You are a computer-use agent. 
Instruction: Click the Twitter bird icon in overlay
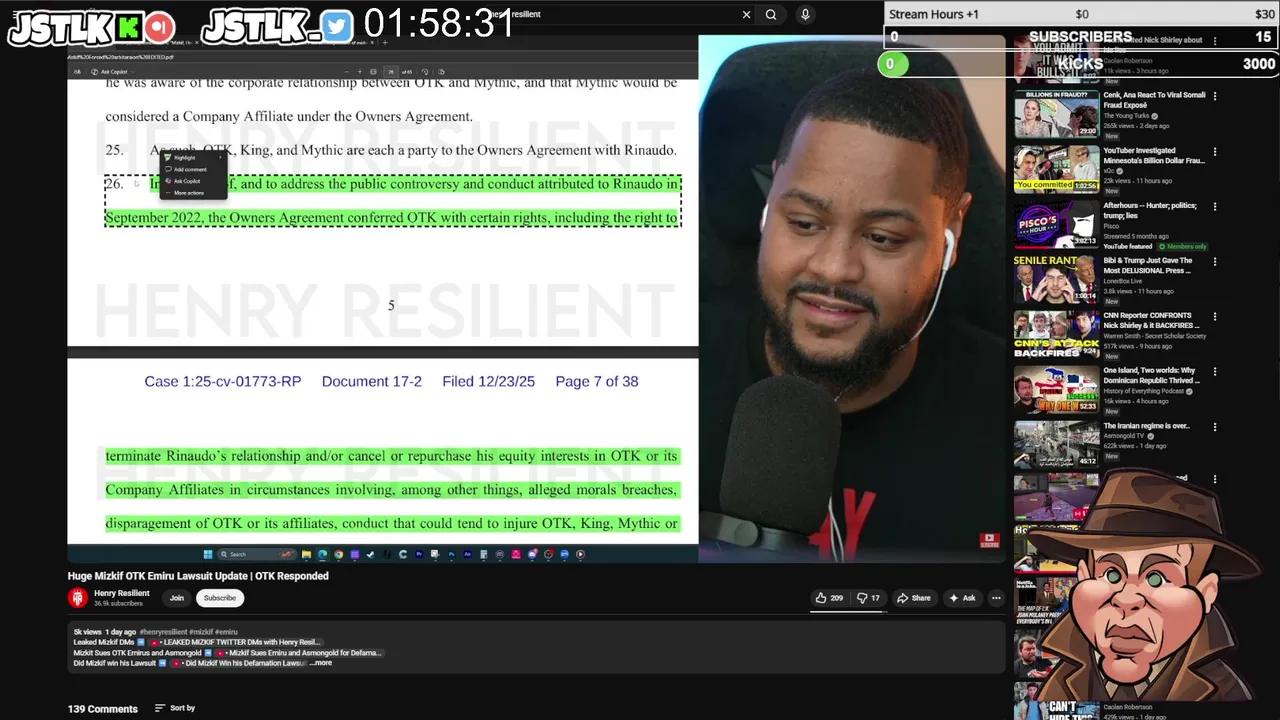337,27
